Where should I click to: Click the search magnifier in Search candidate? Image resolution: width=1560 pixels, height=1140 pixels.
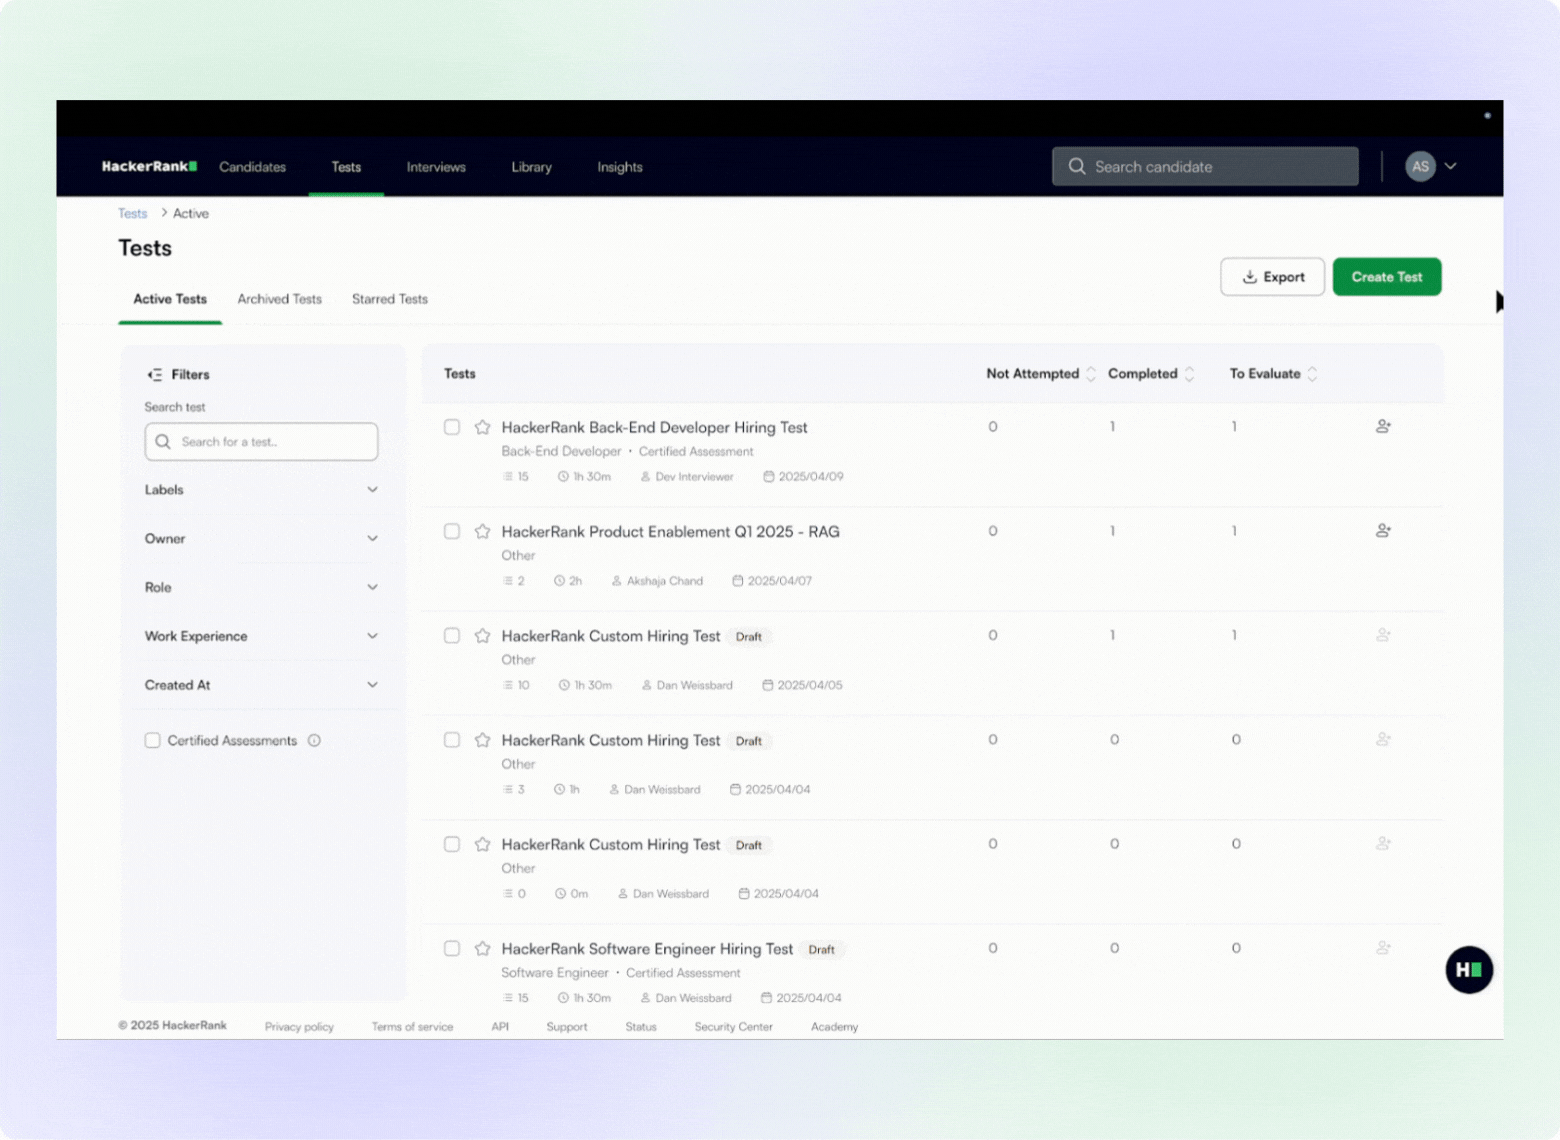coord(1077,166)
